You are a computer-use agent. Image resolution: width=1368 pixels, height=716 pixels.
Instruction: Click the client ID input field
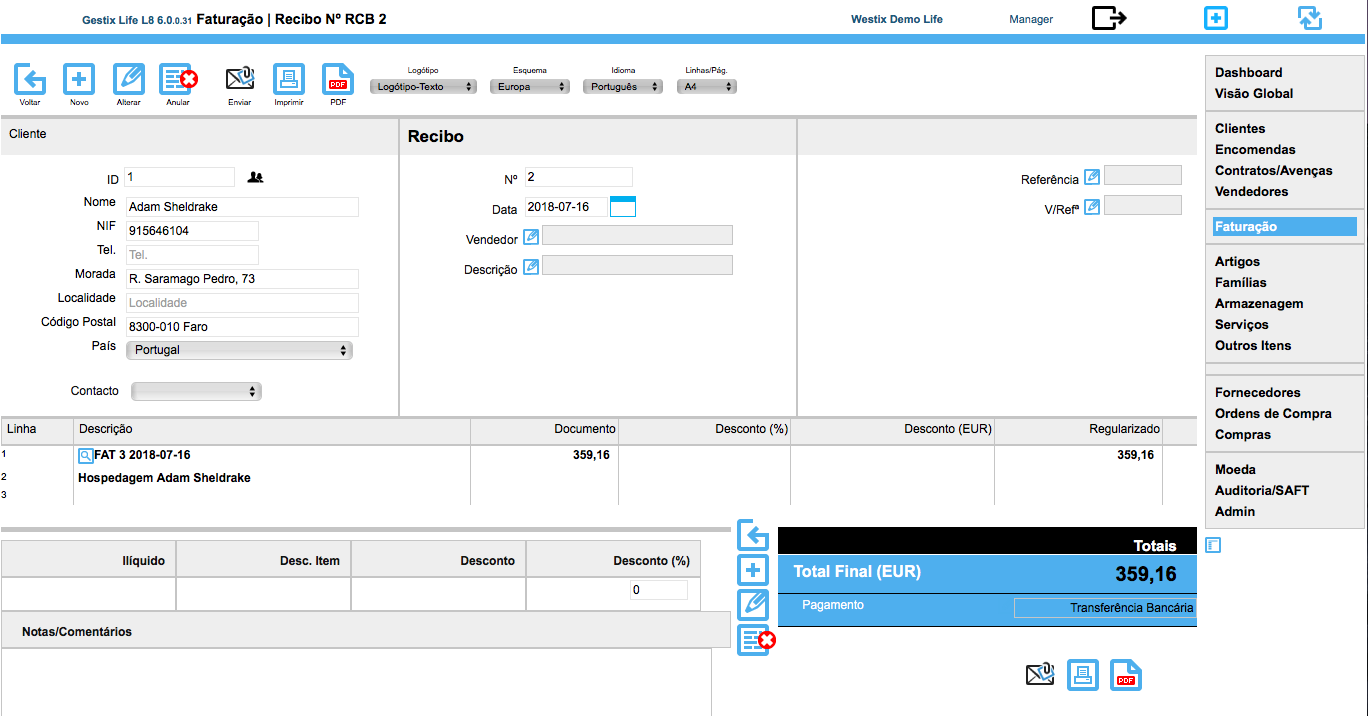[x=180, y=177]
